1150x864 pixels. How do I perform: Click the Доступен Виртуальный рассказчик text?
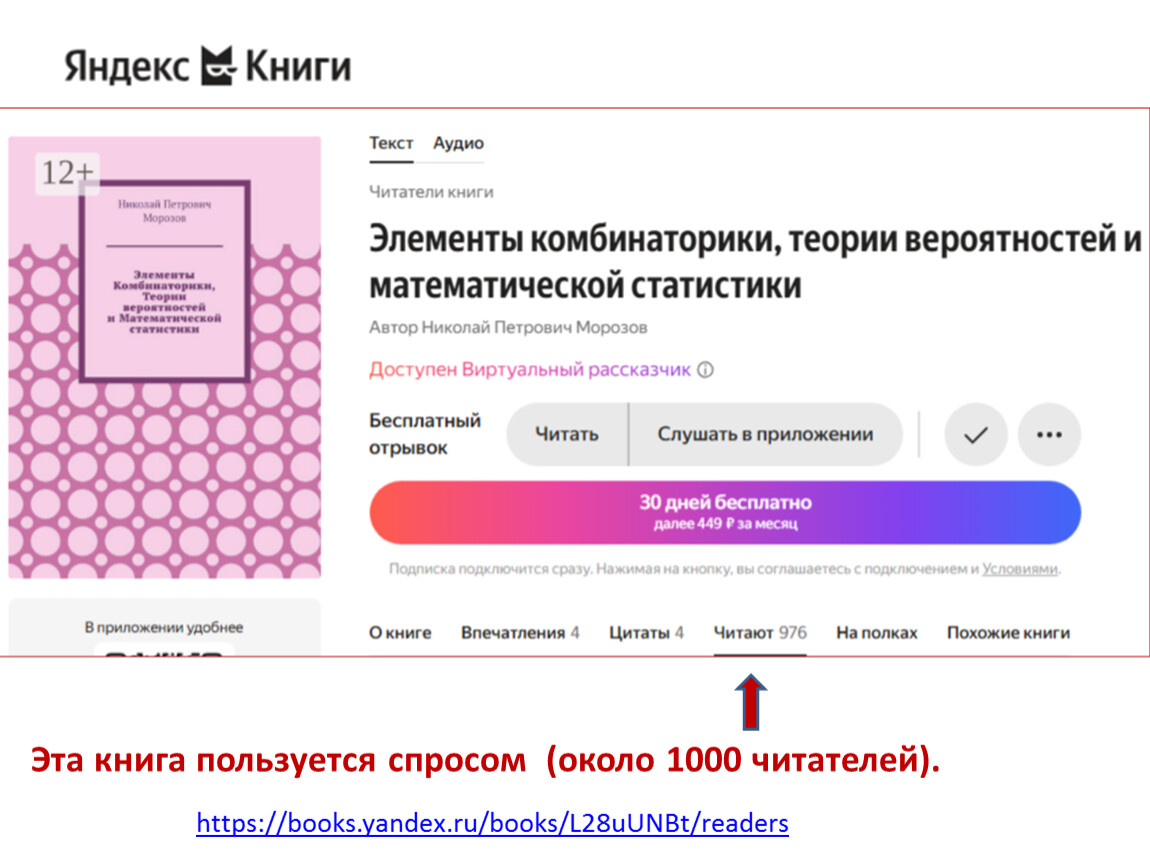530,370
